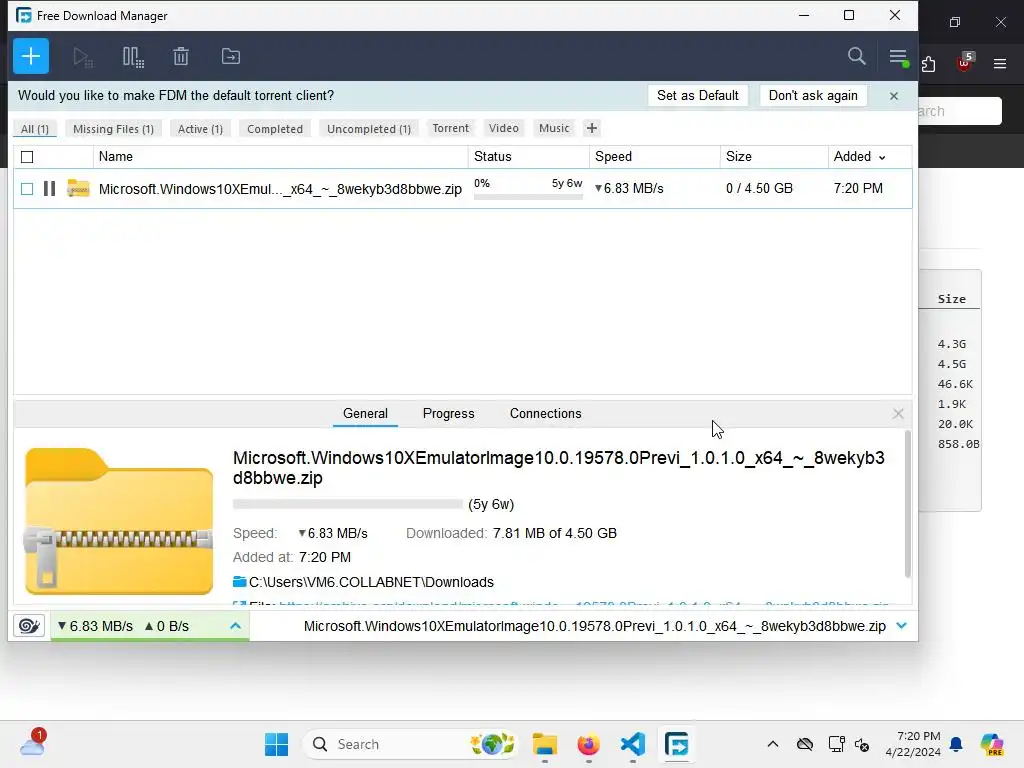Select the Uncompleted (1) filter

coord(369,129)
